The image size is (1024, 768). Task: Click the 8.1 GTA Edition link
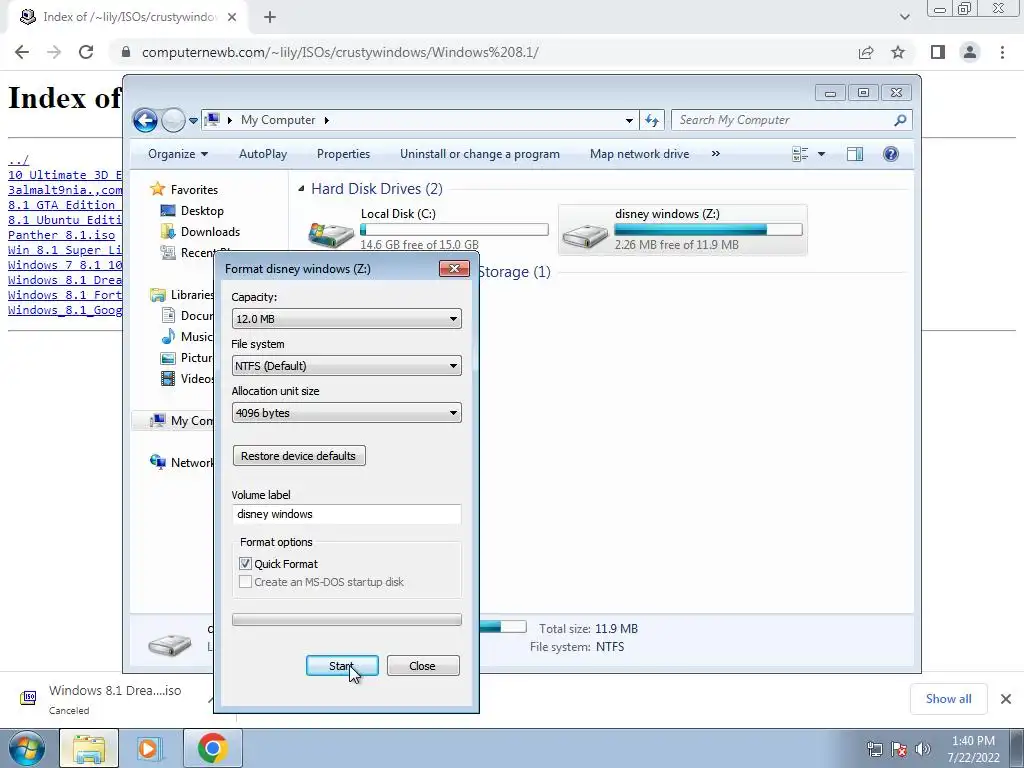(x=61, y=205)
